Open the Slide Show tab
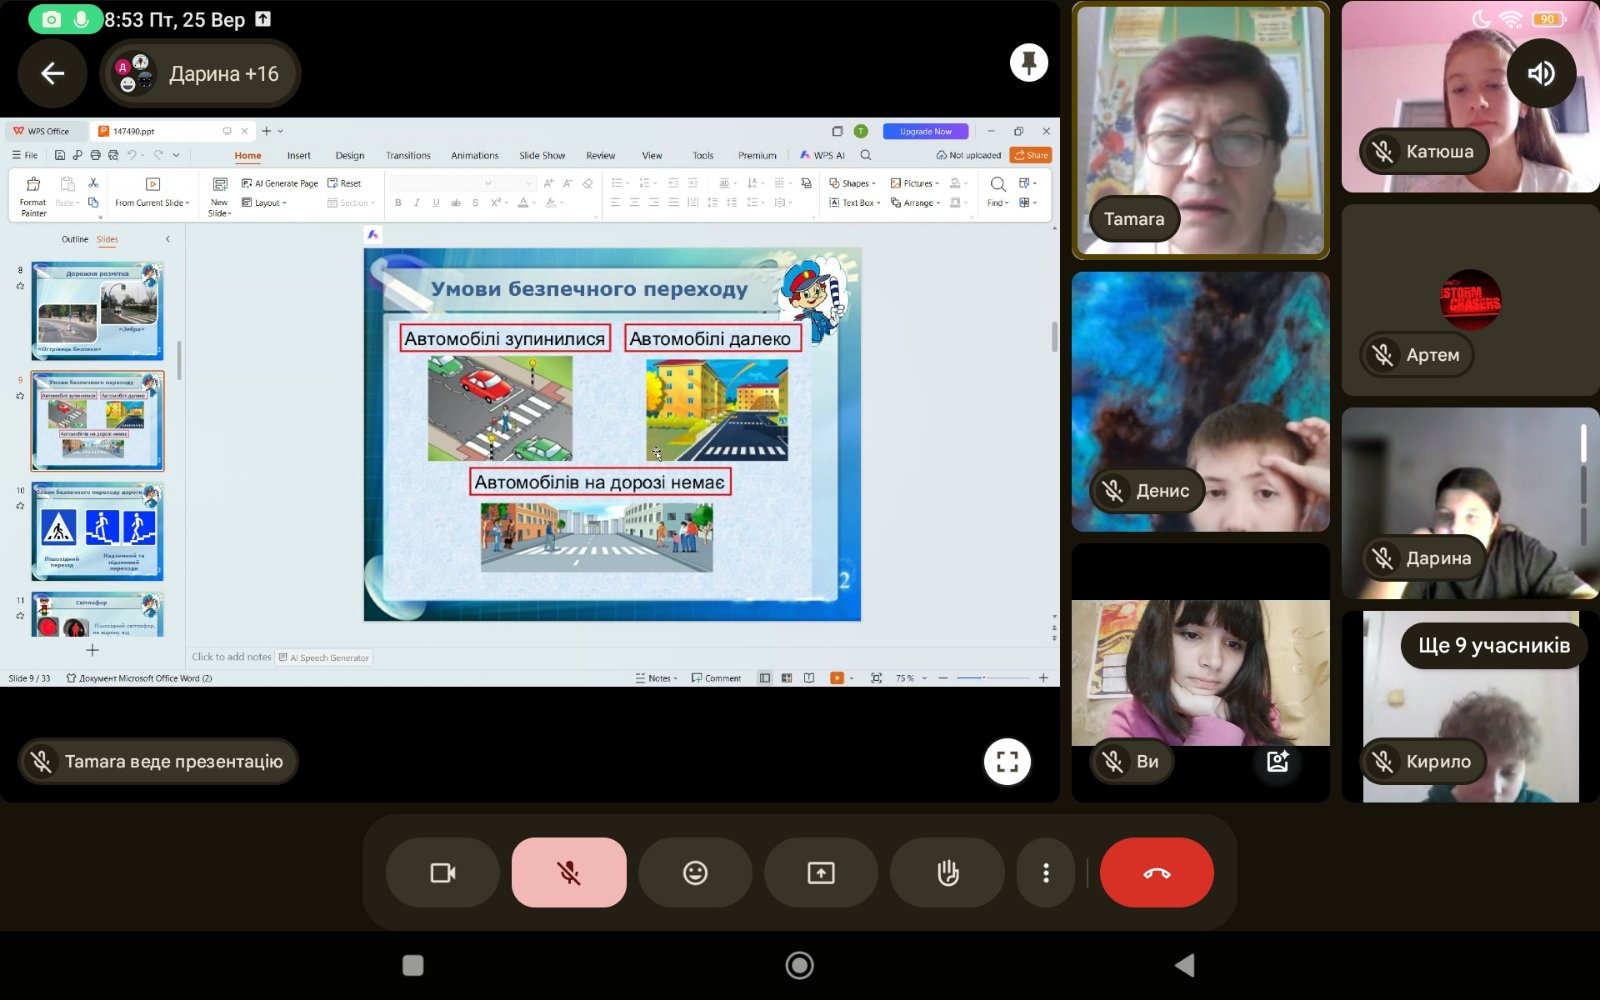 point(542,156)
